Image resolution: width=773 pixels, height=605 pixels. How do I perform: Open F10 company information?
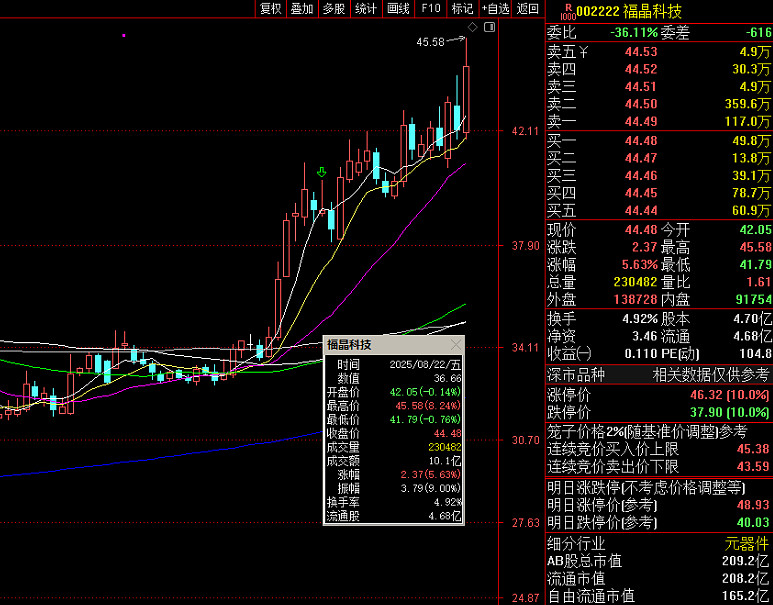point(430,8)
